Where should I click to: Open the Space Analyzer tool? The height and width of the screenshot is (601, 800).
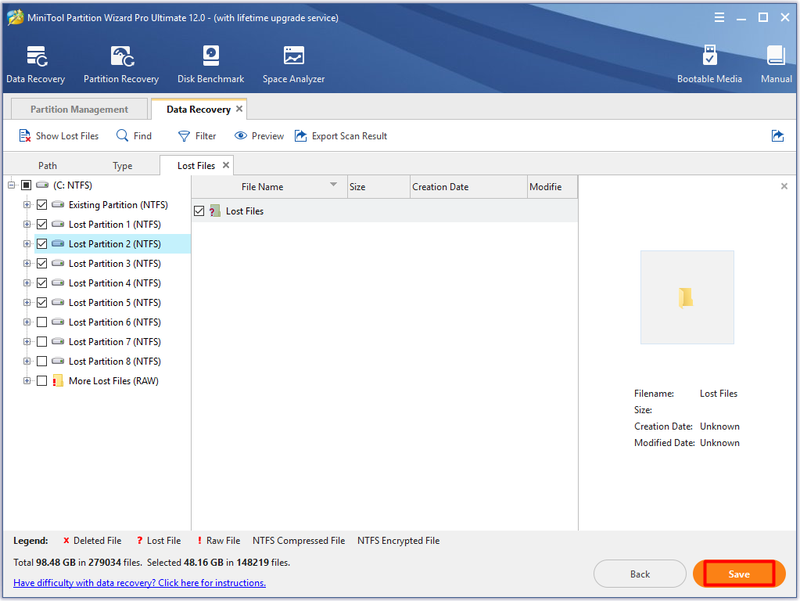293,56
